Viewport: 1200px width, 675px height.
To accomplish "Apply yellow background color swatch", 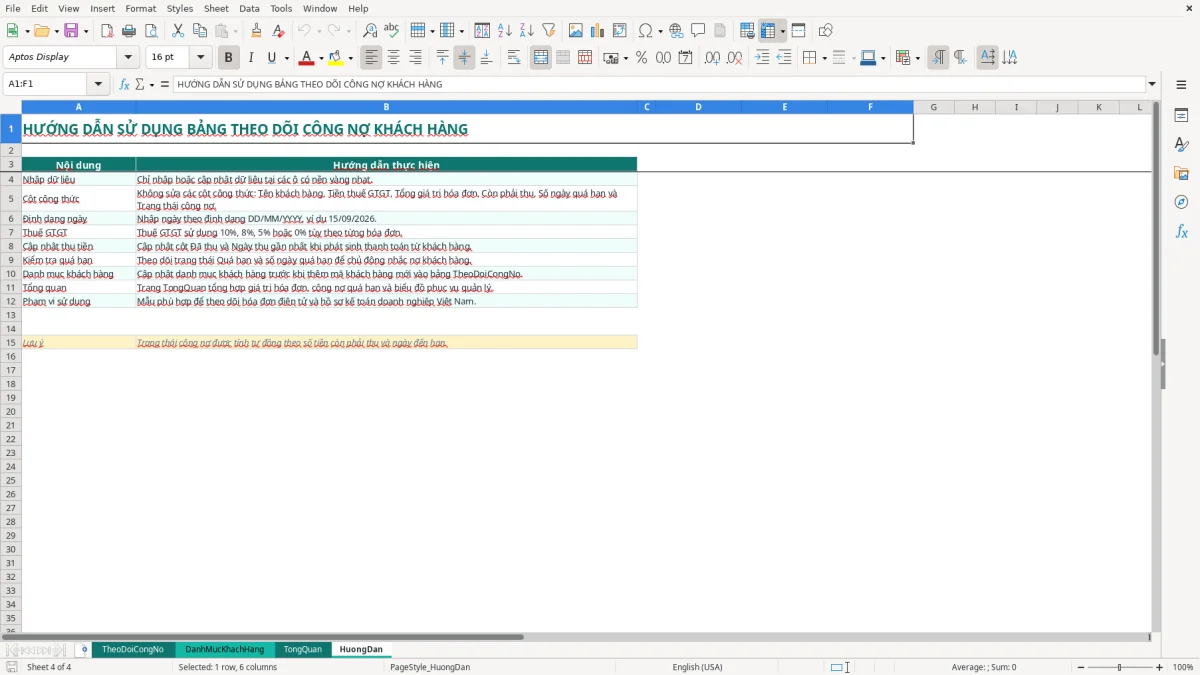I will pyautogui.click(x=335, y=58).
